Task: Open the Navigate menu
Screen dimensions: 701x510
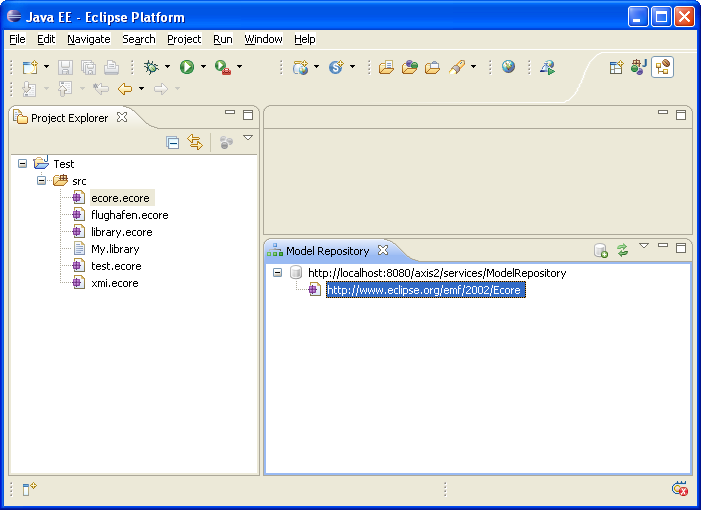Action: click(88, 39)
